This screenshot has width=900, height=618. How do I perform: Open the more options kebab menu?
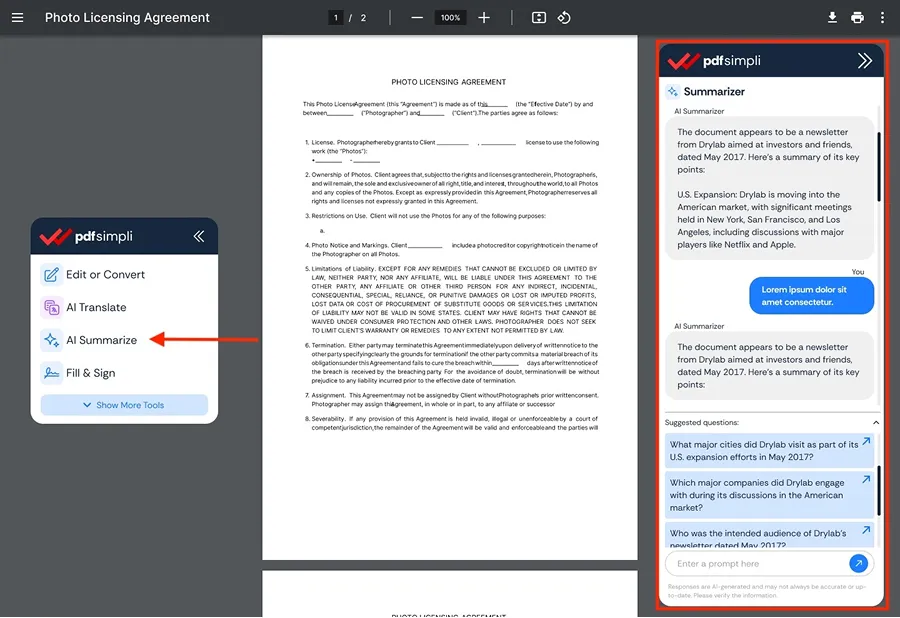pos(882,18)
